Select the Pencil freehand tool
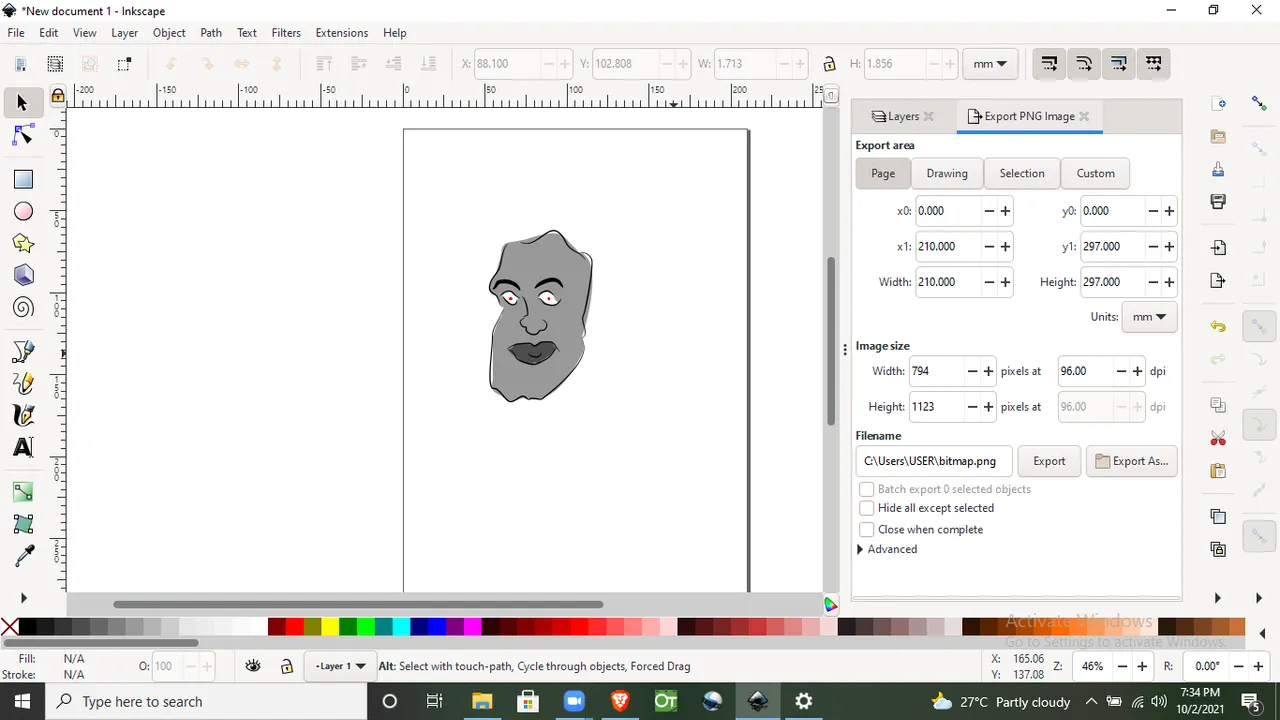 [x=23, y=383]
